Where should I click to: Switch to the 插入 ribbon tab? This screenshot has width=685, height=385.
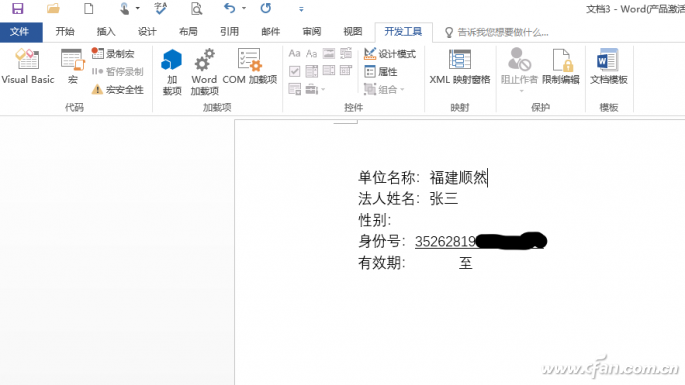pos(106,31)
